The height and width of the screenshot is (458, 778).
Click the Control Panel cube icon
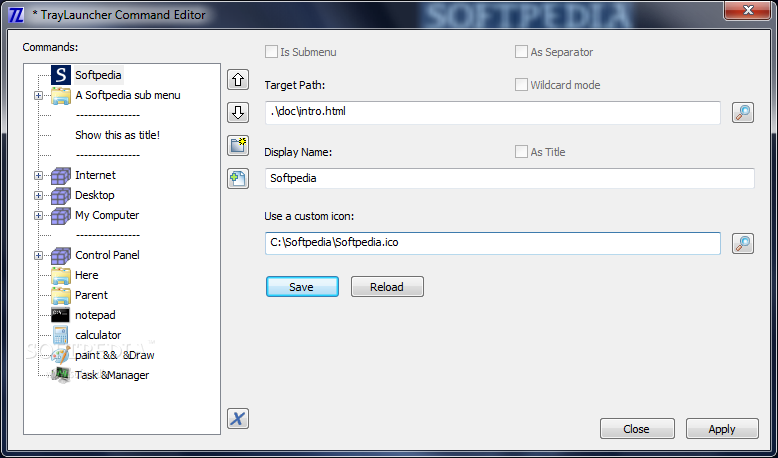point(61,255)
